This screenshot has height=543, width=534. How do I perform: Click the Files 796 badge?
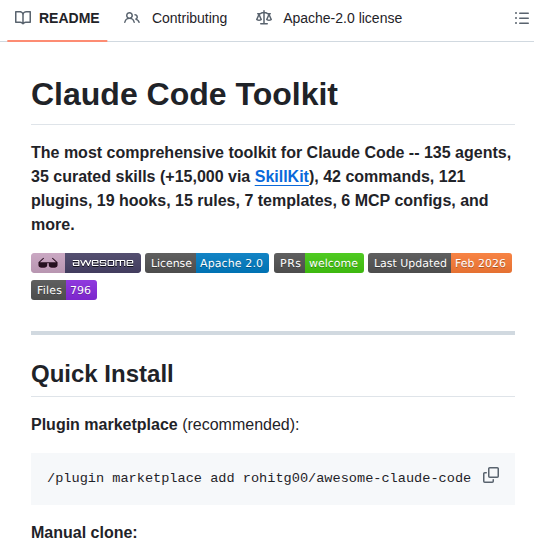[x=64, y=290]
